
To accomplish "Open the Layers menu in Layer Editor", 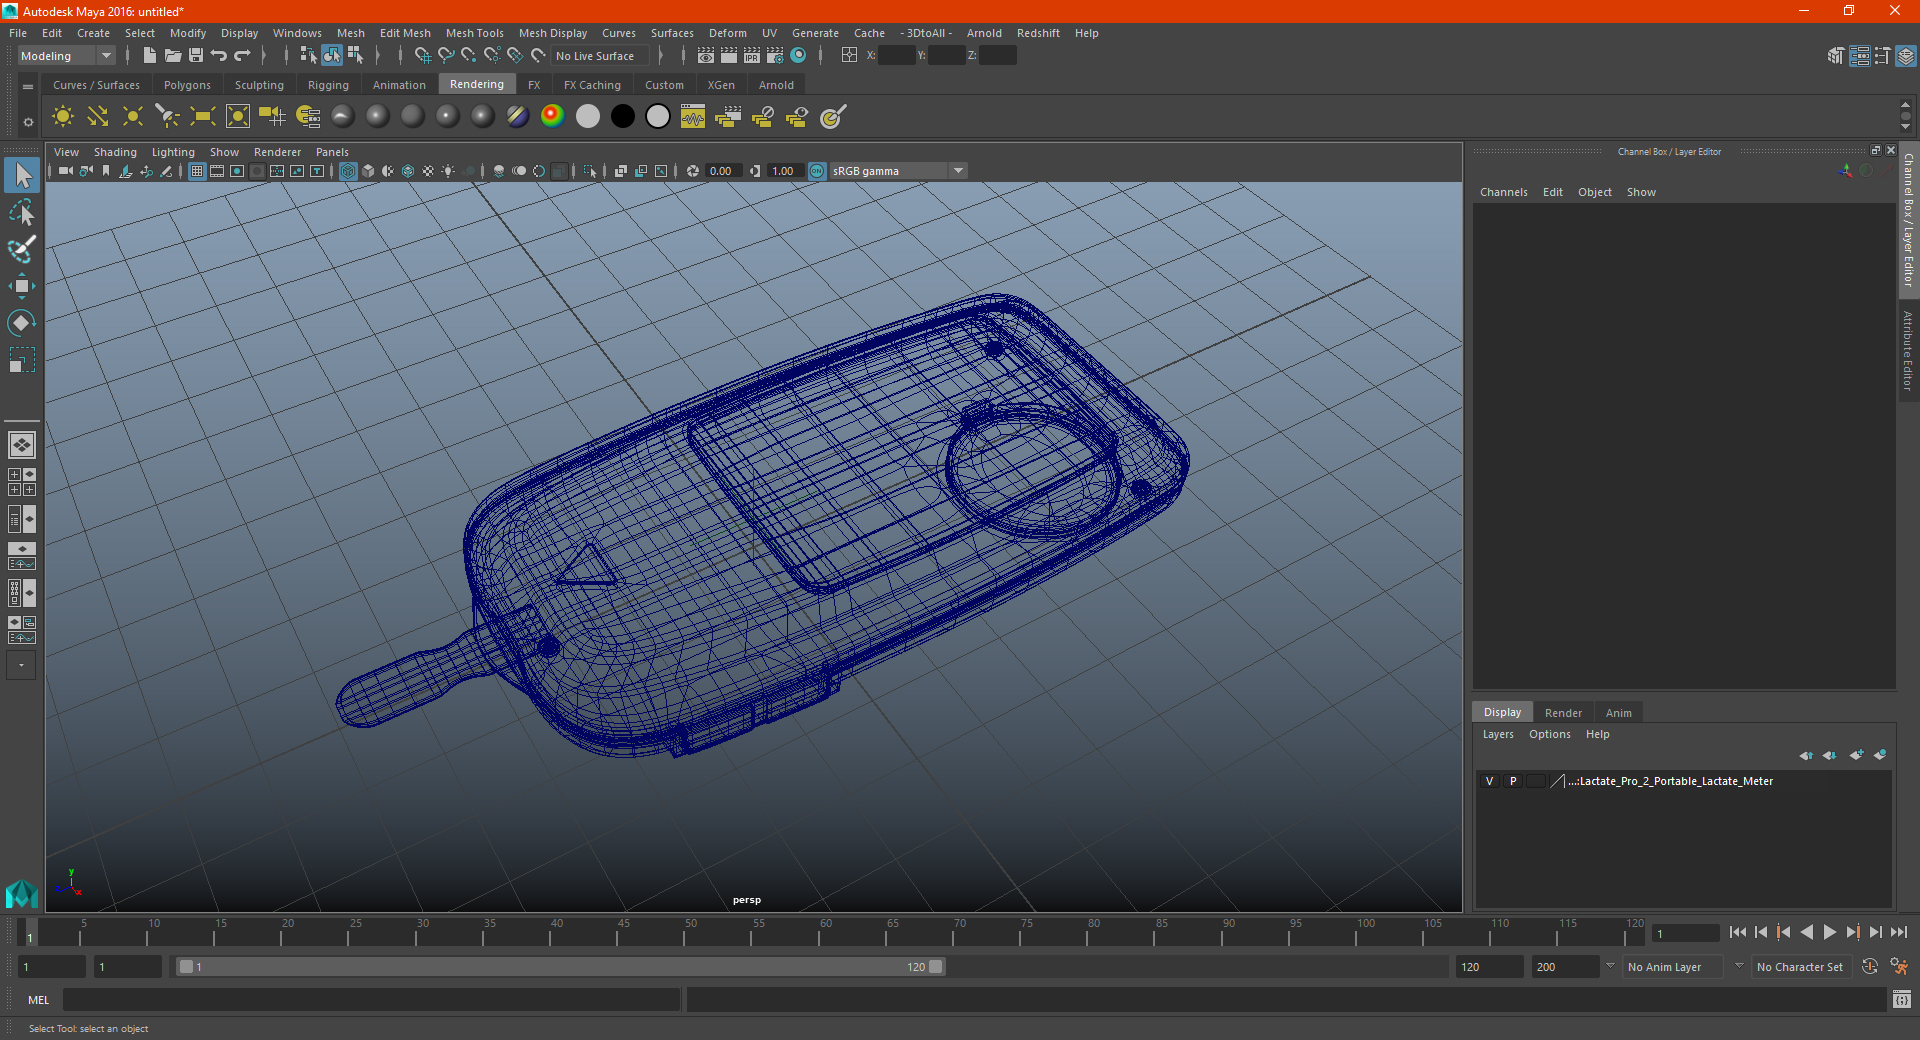I will click(x=1497, y=734).
